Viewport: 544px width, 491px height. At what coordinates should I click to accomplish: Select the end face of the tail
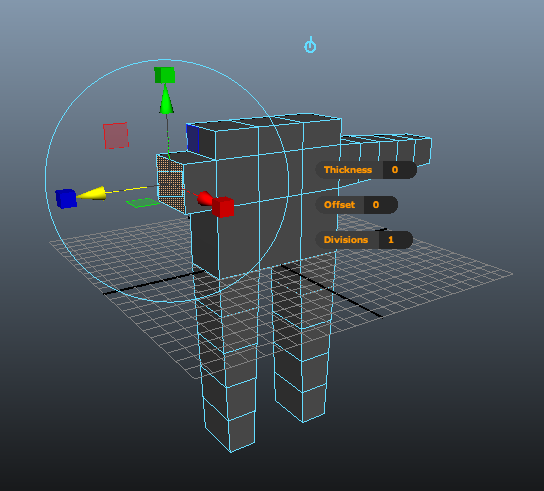click(423, 151)
